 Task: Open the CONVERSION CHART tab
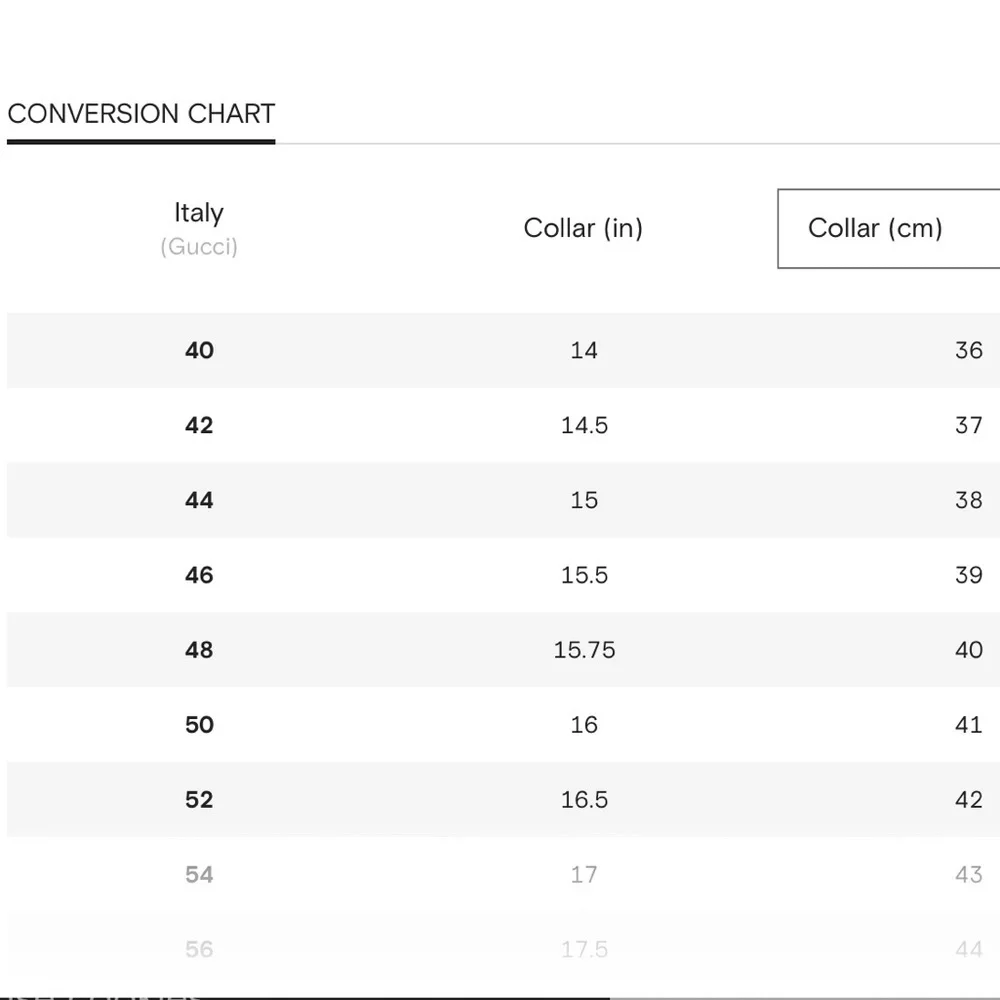click(x=141, y=115)
